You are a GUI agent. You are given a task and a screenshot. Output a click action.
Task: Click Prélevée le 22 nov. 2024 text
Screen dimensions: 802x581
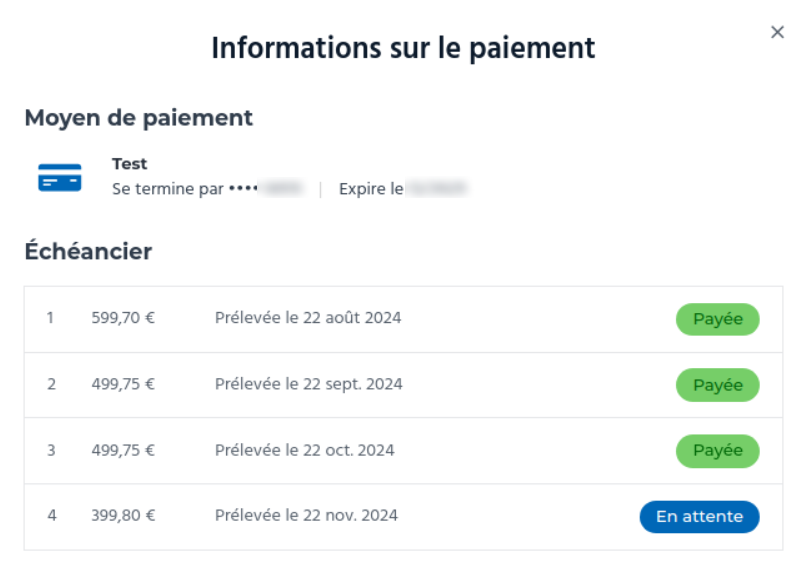click(306, 516)
